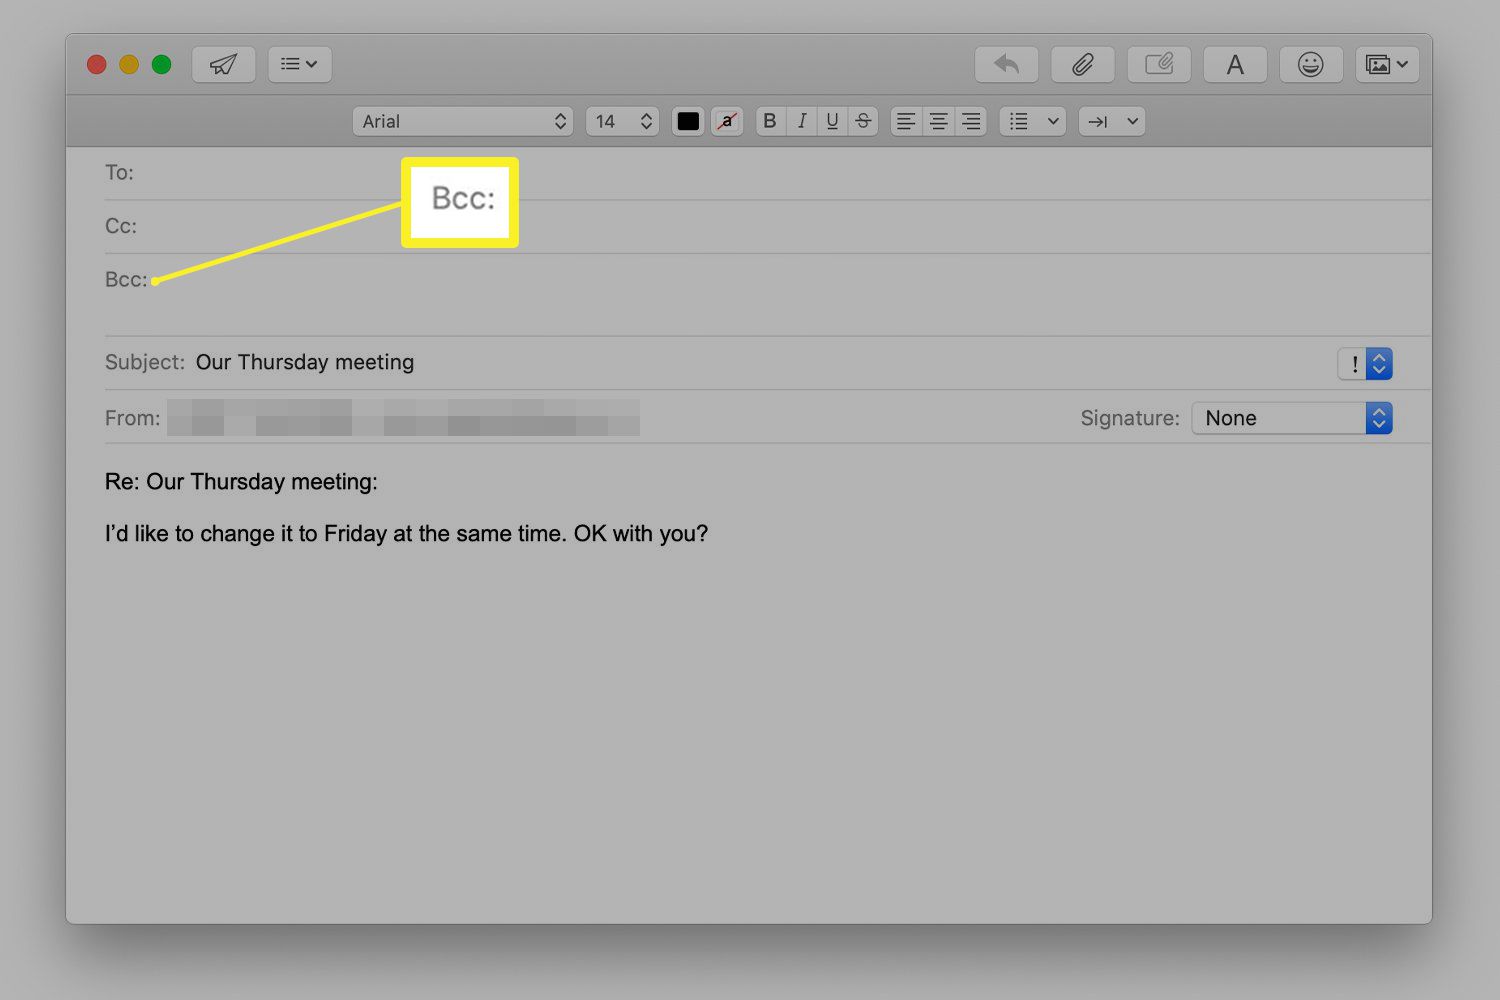Open the indentation dropdown
1500x1000 pixels.
[x=1112, y=121]
